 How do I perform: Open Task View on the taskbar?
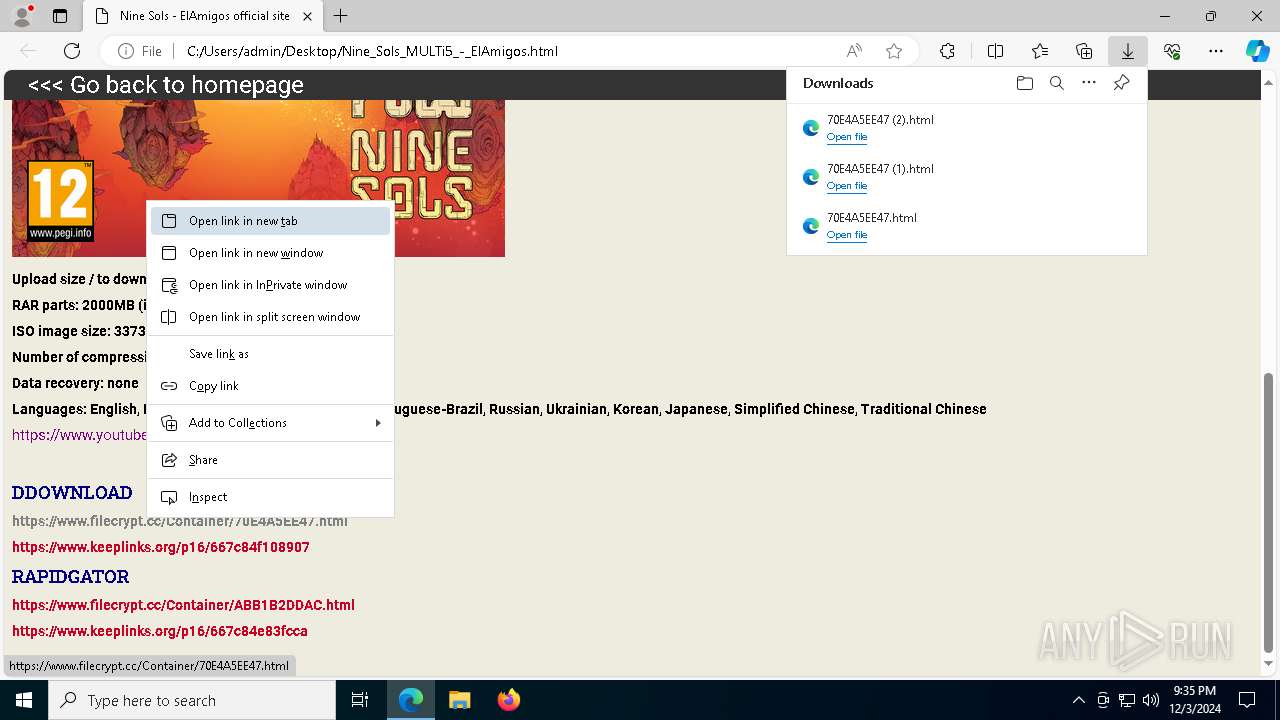click(x=360, y=700)
